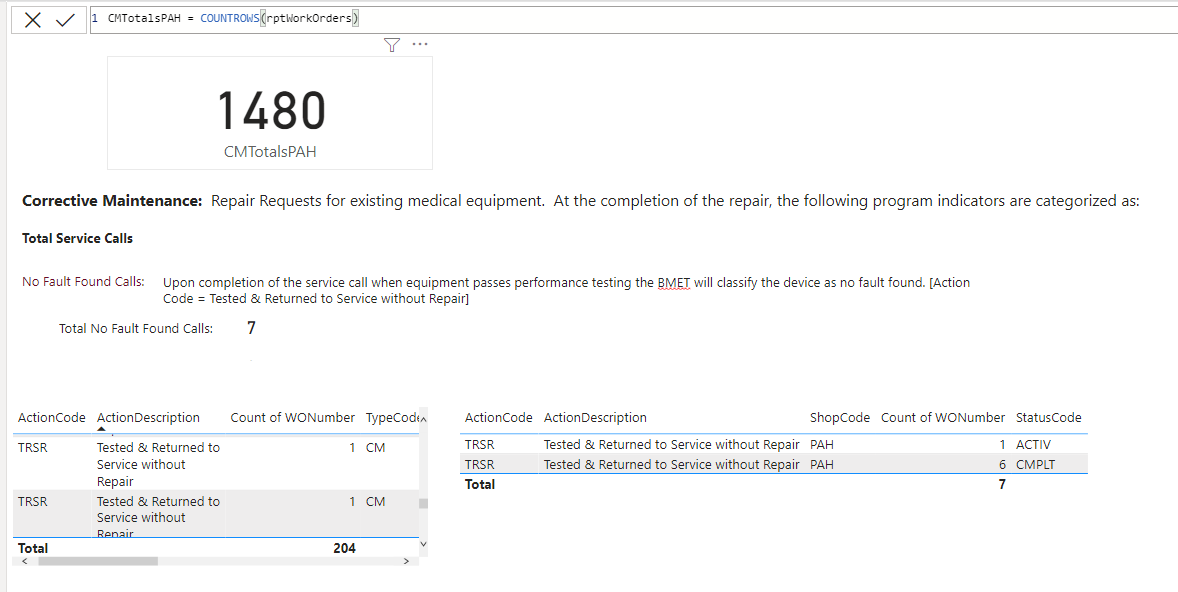Click the PAH cell in the CMPLT row

tap(822, 464)
